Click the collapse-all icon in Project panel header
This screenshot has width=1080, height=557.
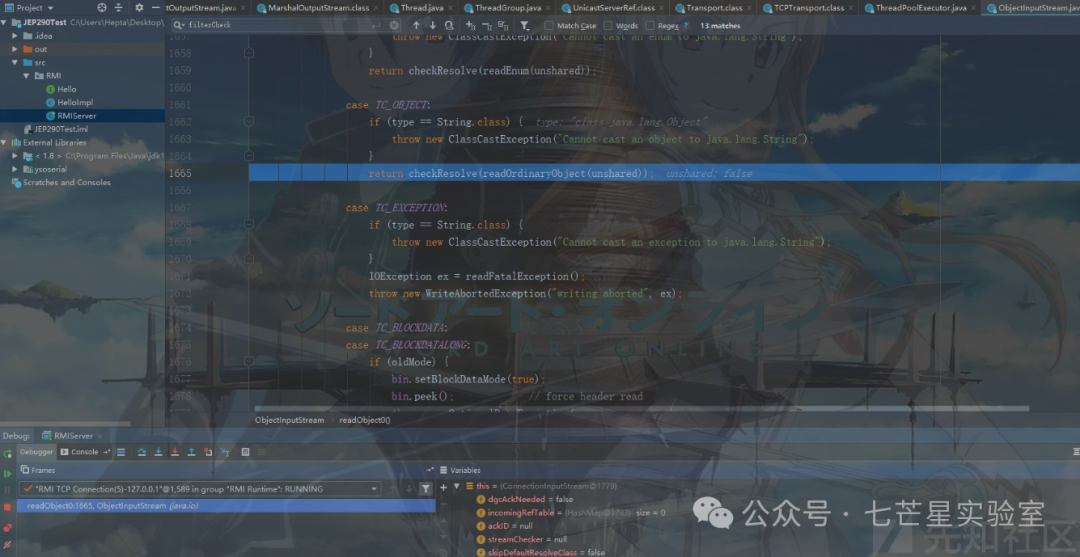tap(118, 8)
